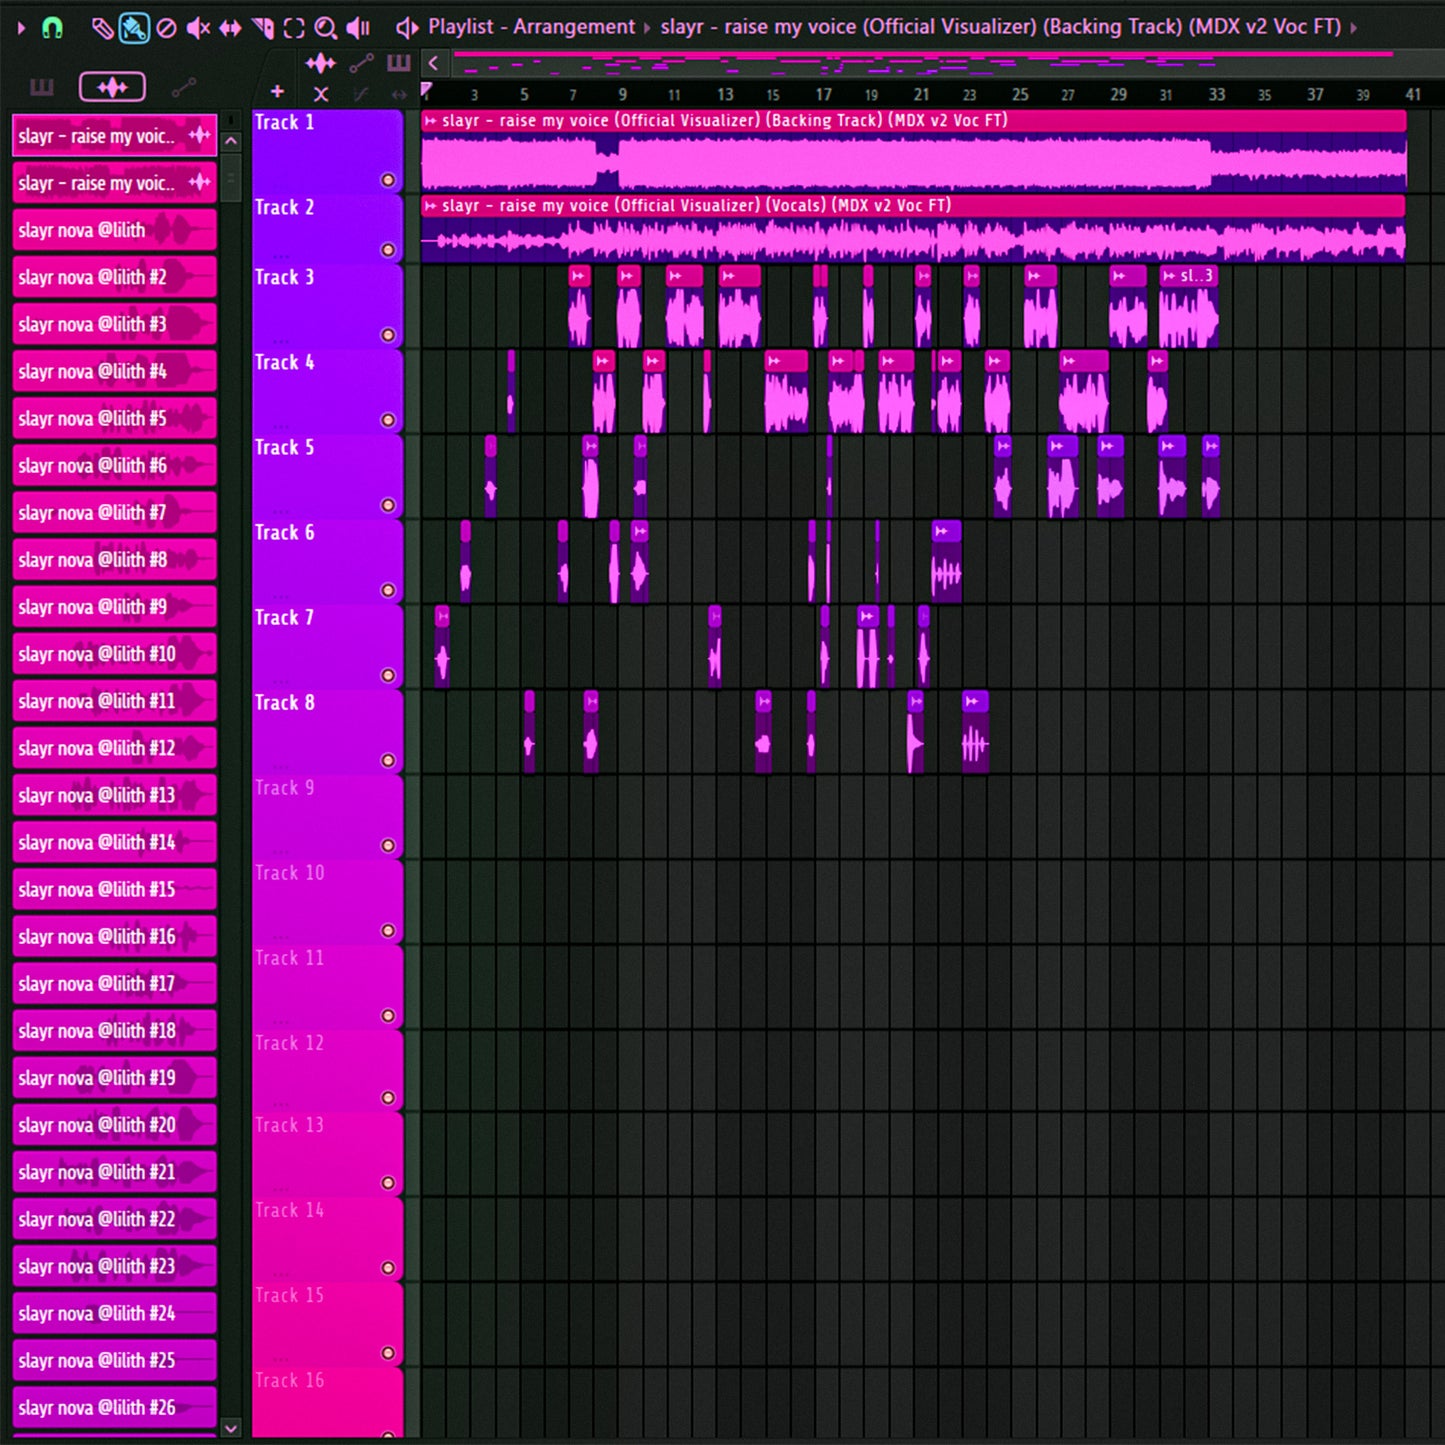Select the Track 1 header

click(x=327, y=151)
